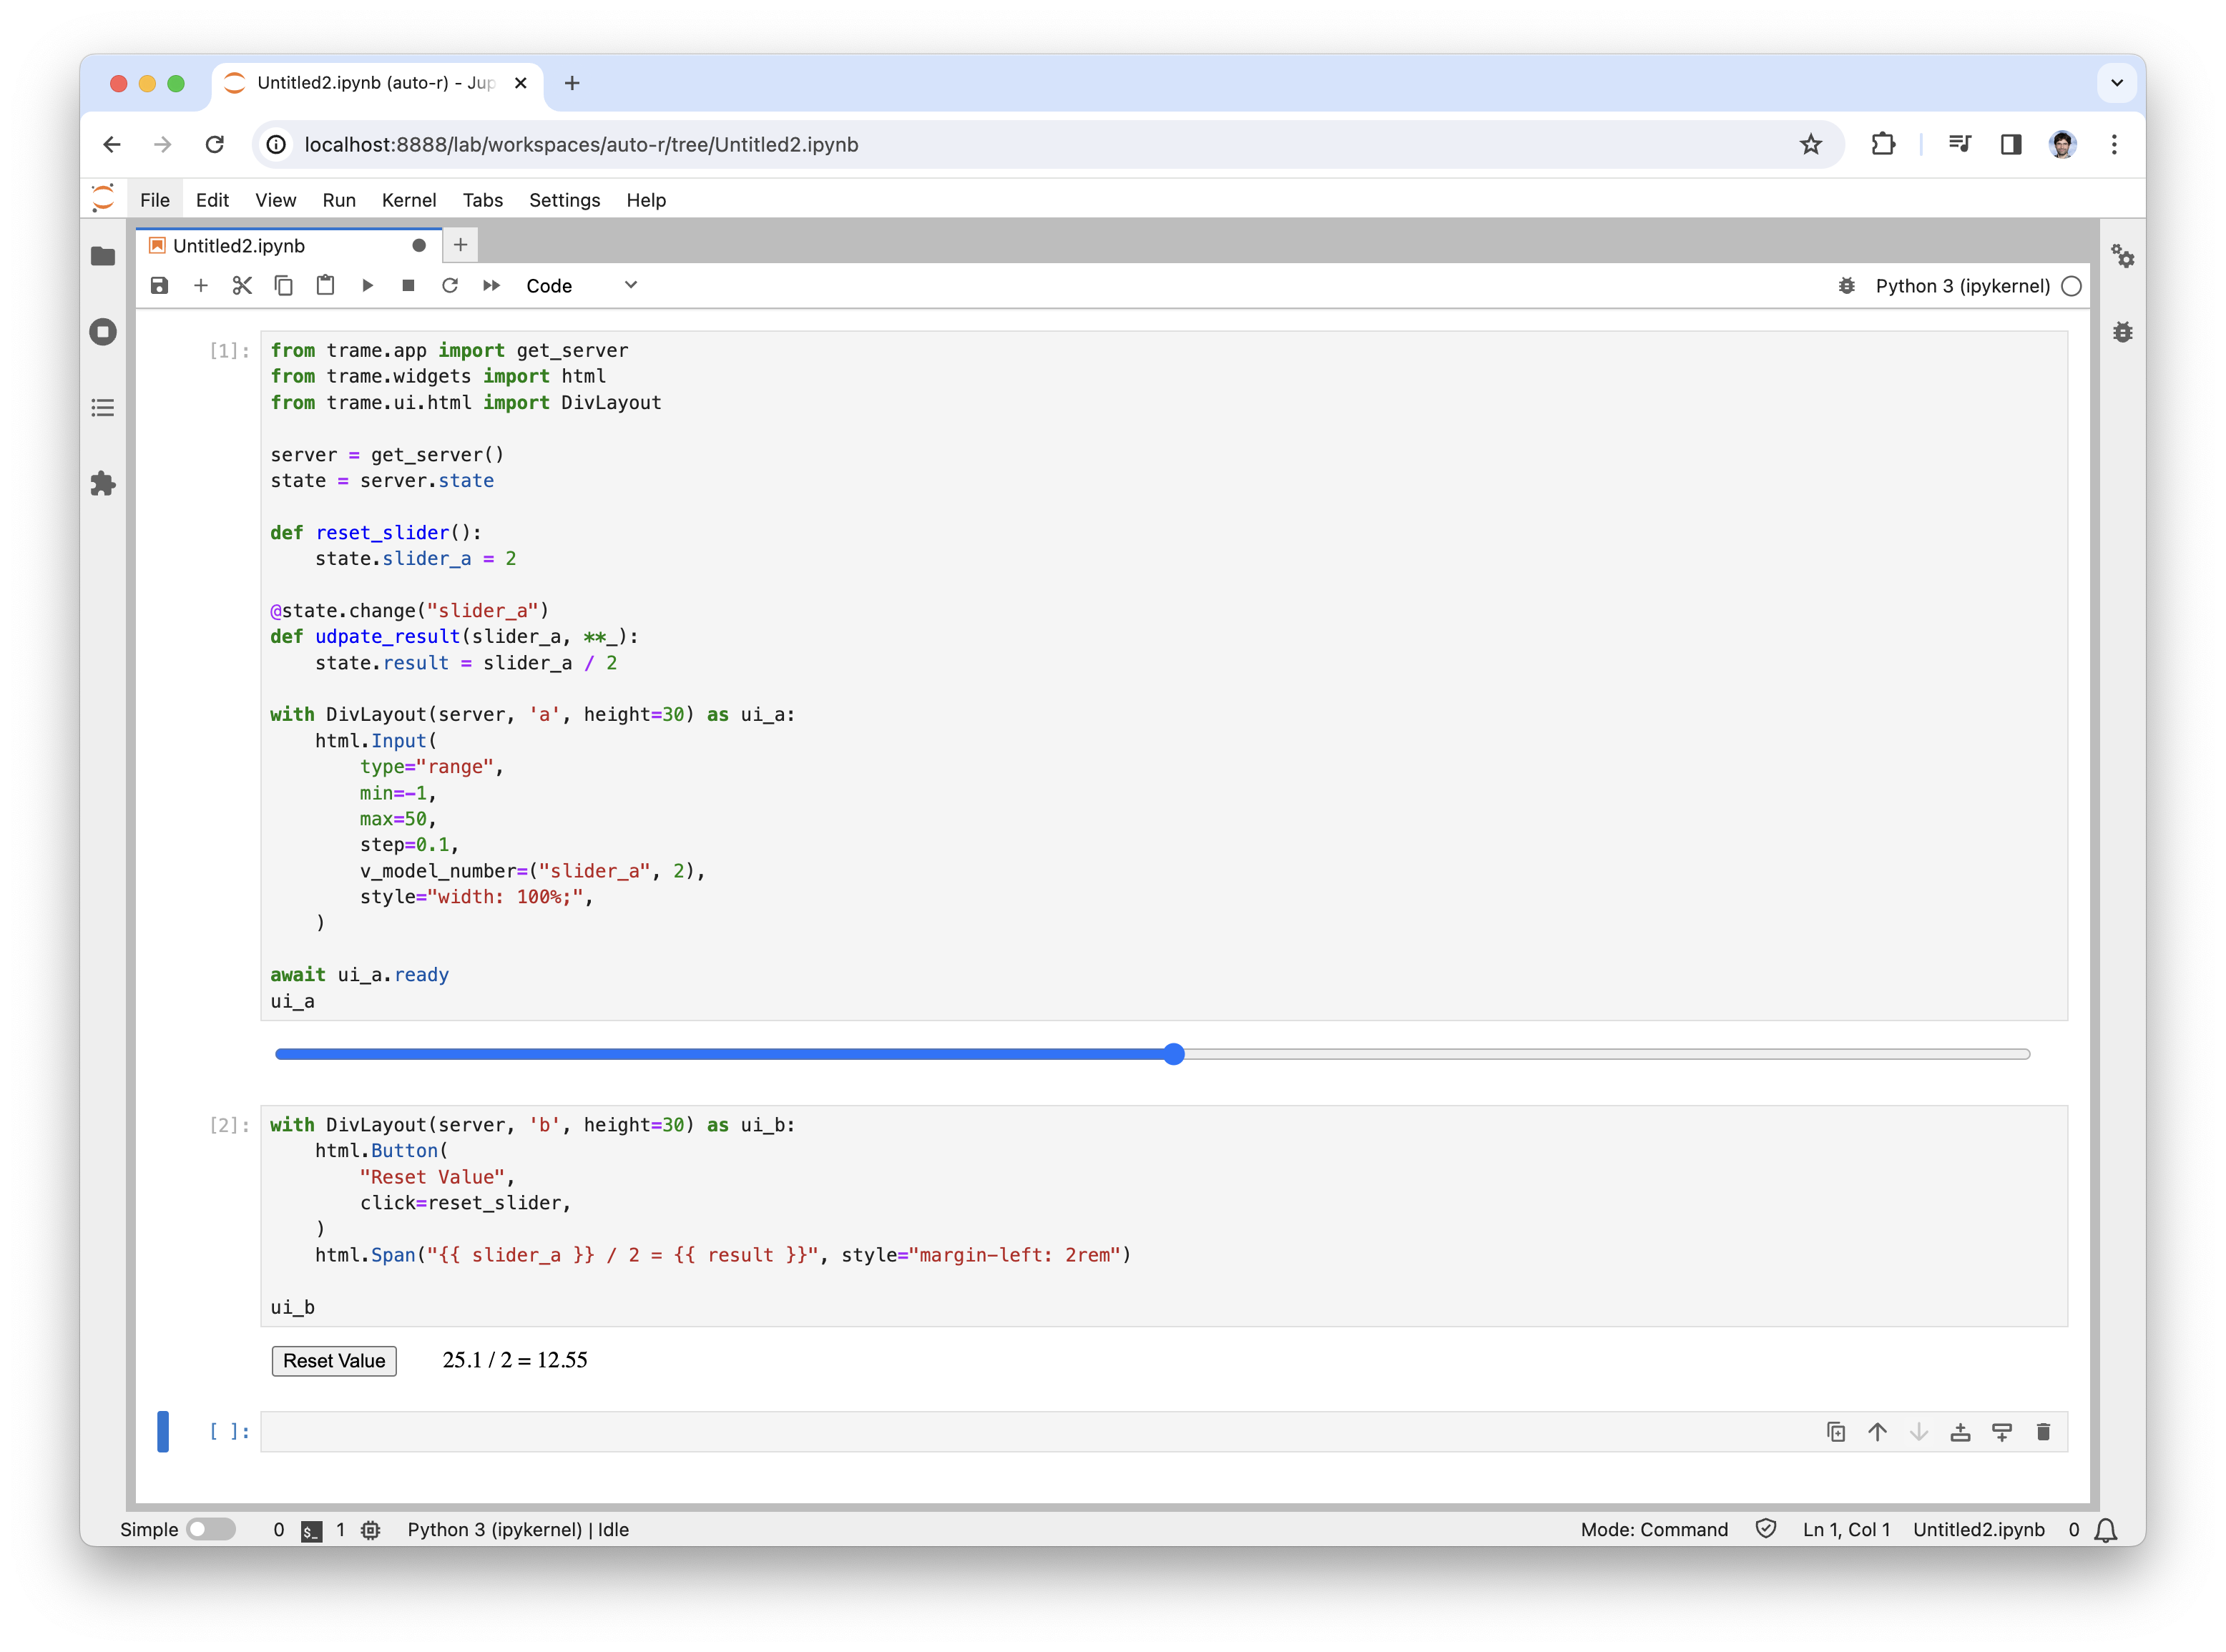This screenshot has height=1652, width=2226.
Task: Open new launcher tab with plus button
Action: click(460, 245)
